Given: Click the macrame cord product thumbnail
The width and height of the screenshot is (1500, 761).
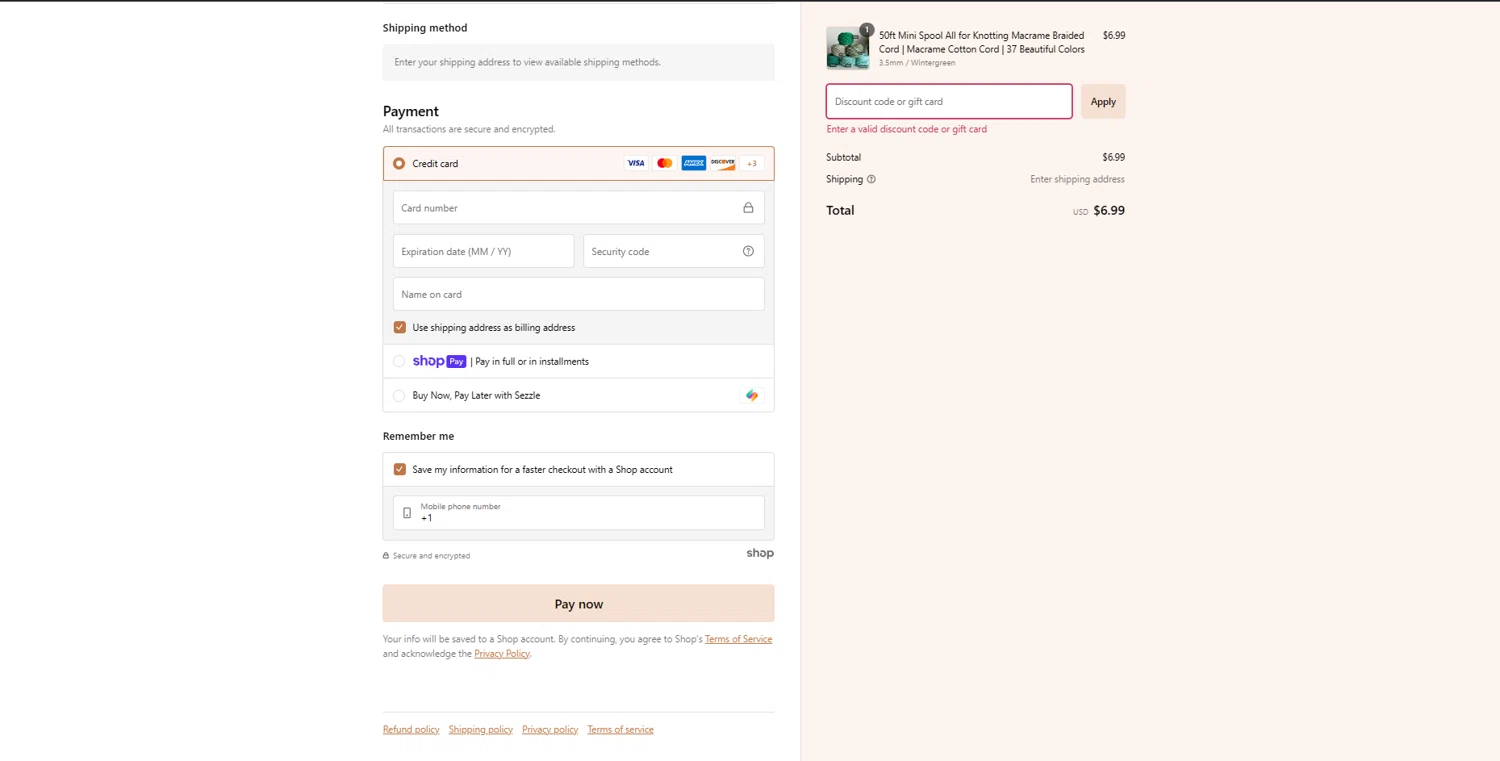Looking at the screenshot, I should click(847, 48).
